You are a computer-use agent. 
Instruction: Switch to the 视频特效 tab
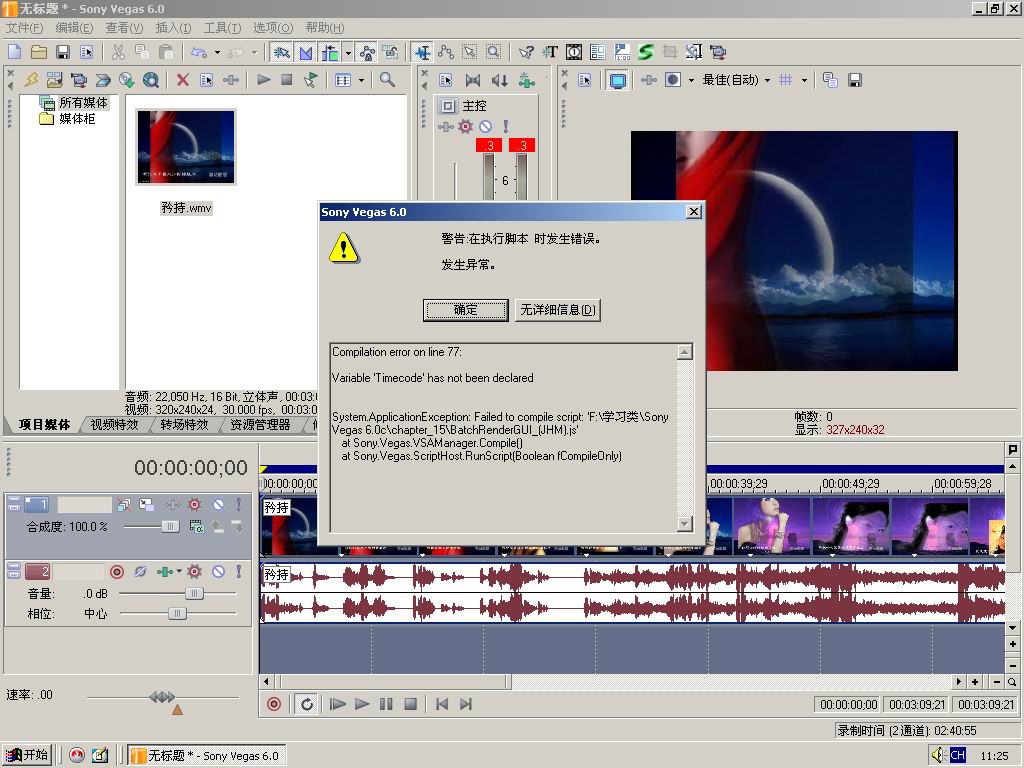(114, 424)
